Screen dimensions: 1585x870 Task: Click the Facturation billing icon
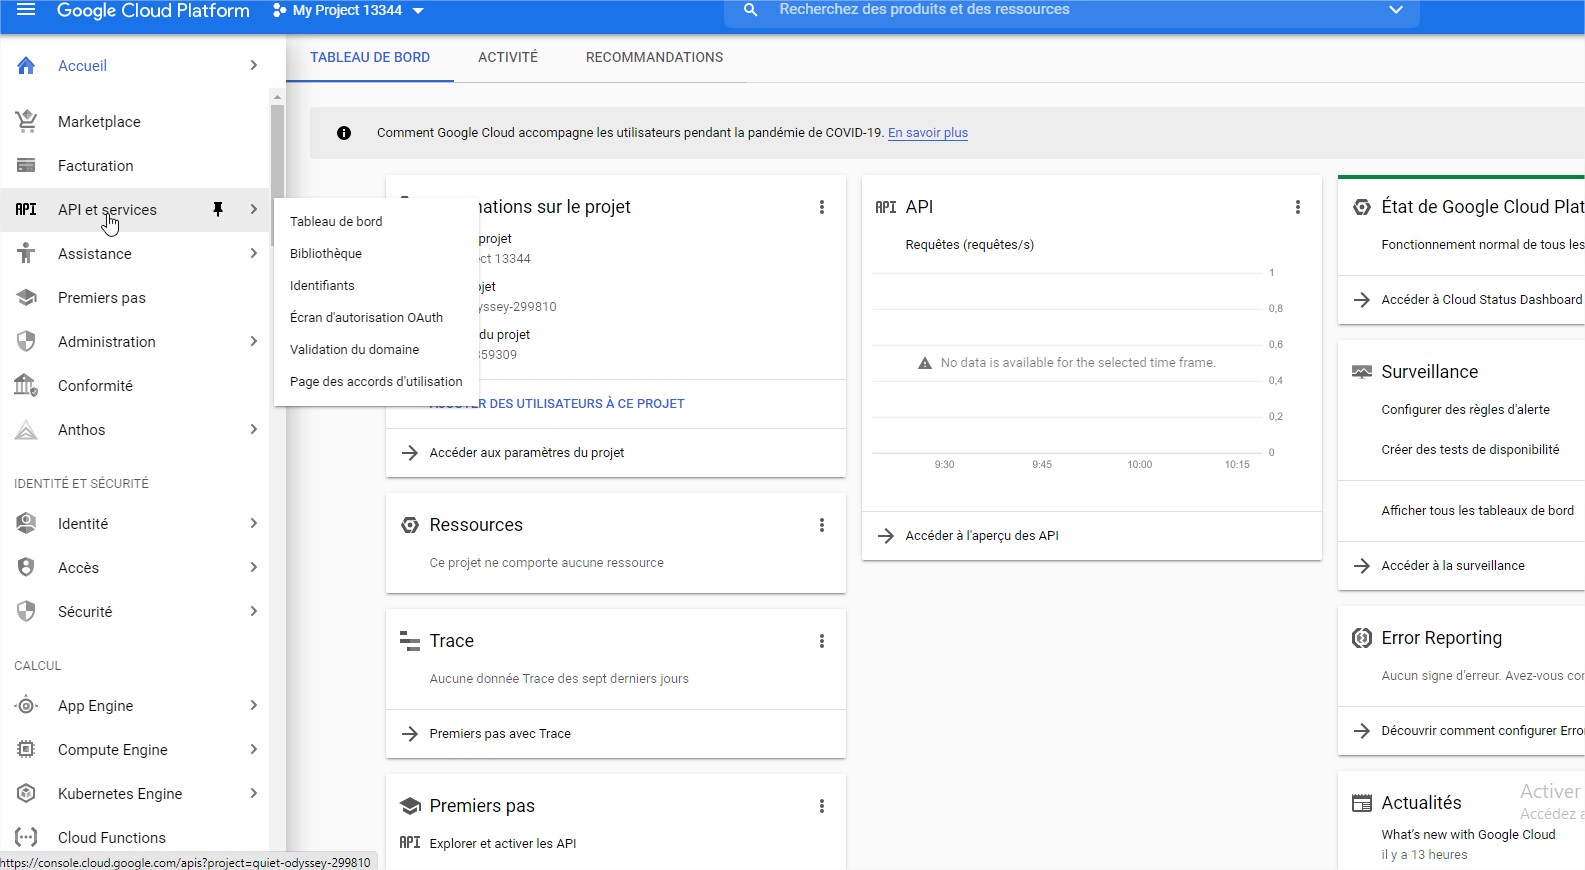coord(26,166)
